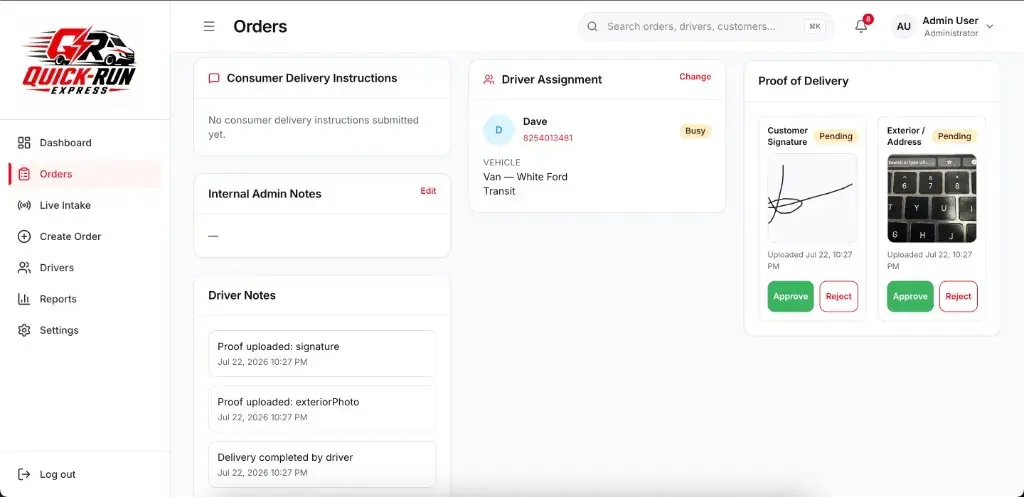Open the Reports section
Viewport: 1024px width, 497px height.
point(85,299)
